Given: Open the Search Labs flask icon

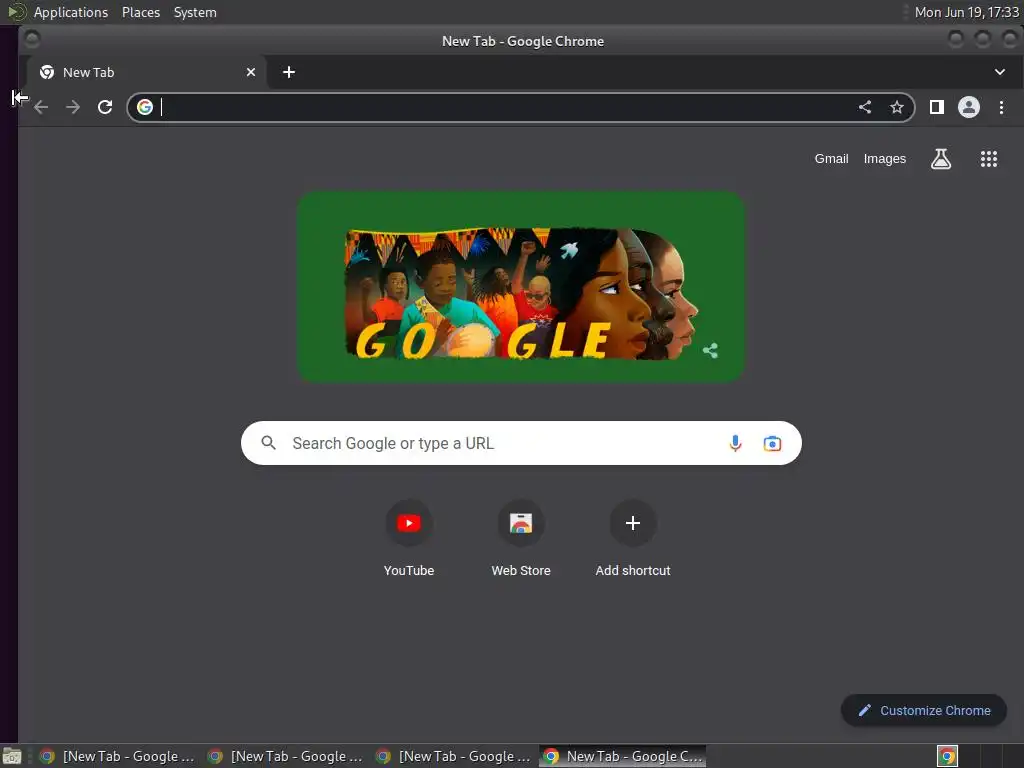Looking at the screenshot, I should pyautogui.click(x=940, y=159).
